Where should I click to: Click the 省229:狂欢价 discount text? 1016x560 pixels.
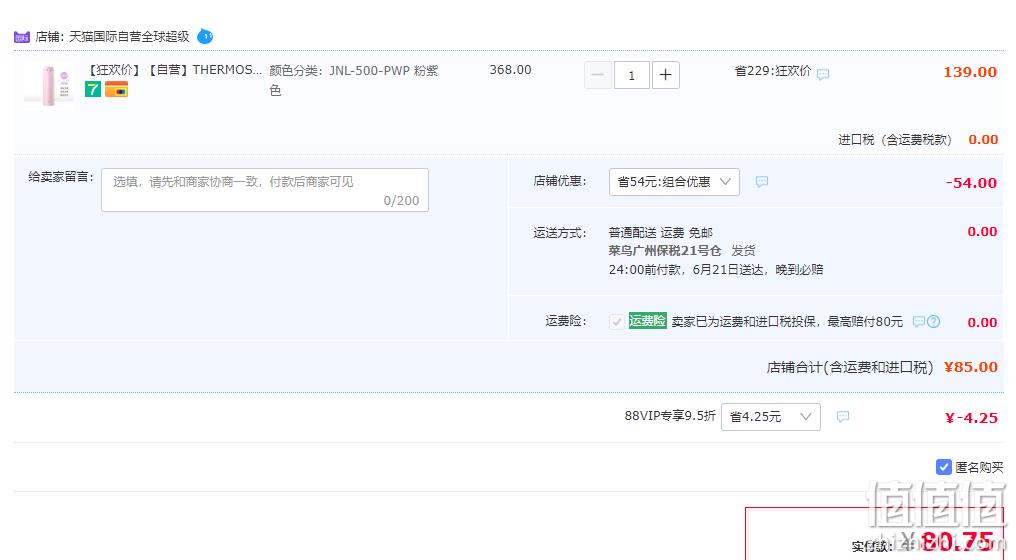click(x=772, y=71)
